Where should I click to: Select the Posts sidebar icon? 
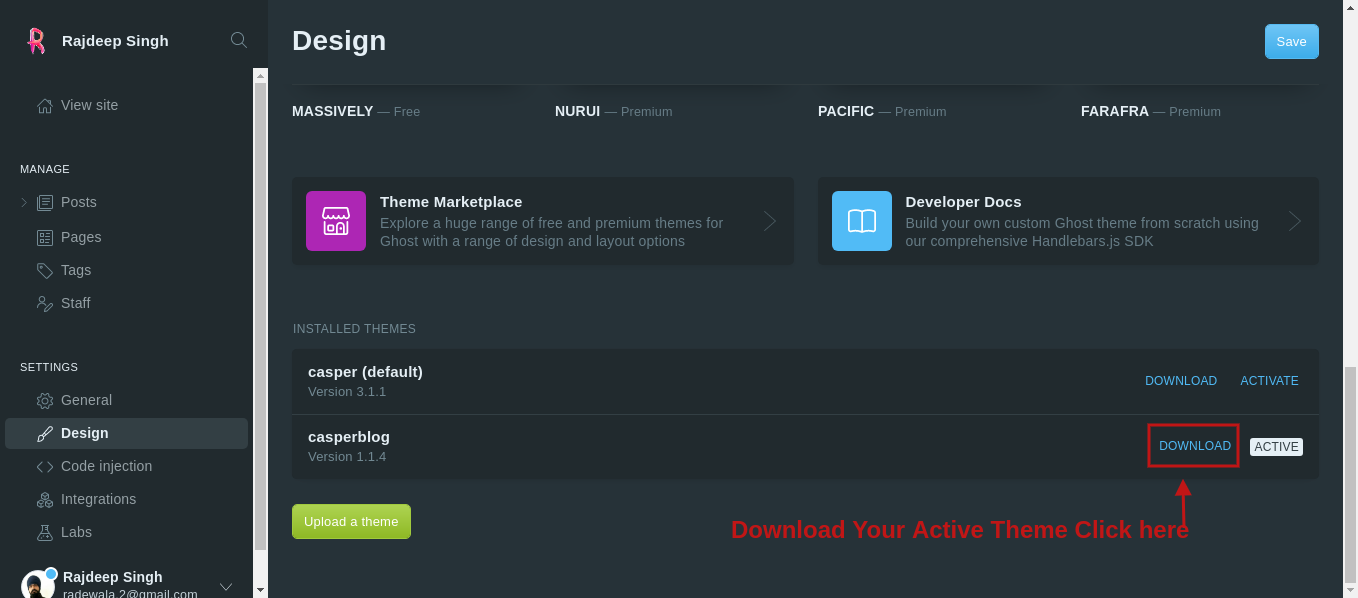click(44, 202)
